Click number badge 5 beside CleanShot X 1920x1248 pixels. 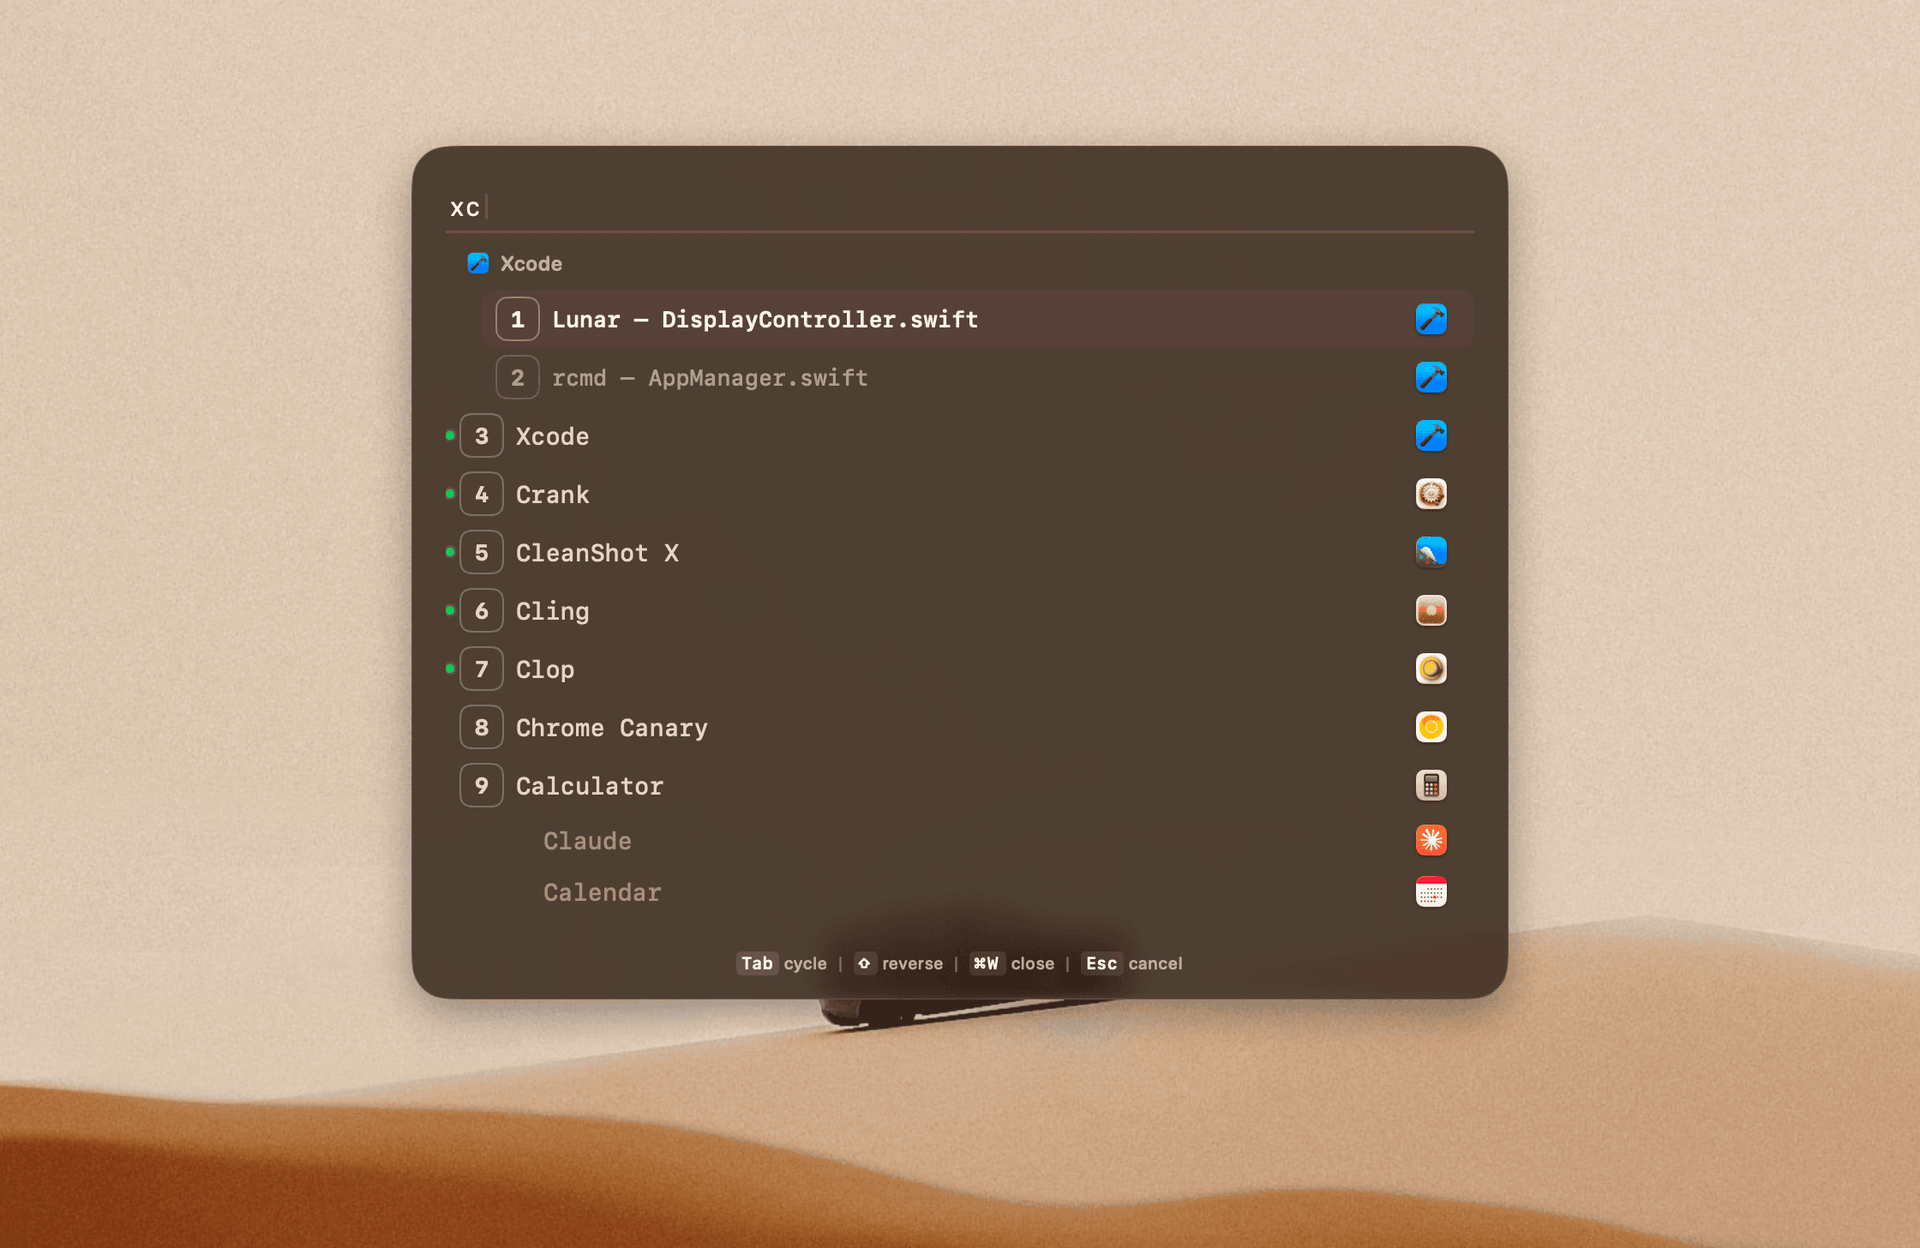click(481, 552)
